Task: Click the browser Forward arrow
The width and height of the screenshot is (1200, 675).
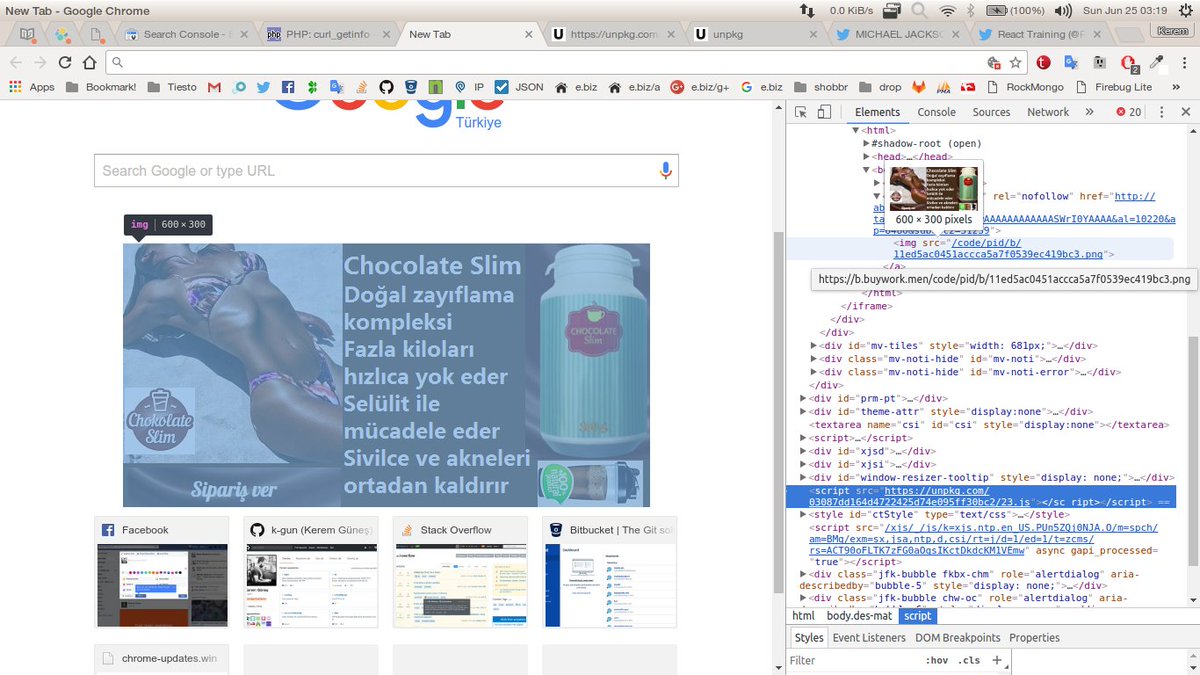Action: (x=41, y=62)
